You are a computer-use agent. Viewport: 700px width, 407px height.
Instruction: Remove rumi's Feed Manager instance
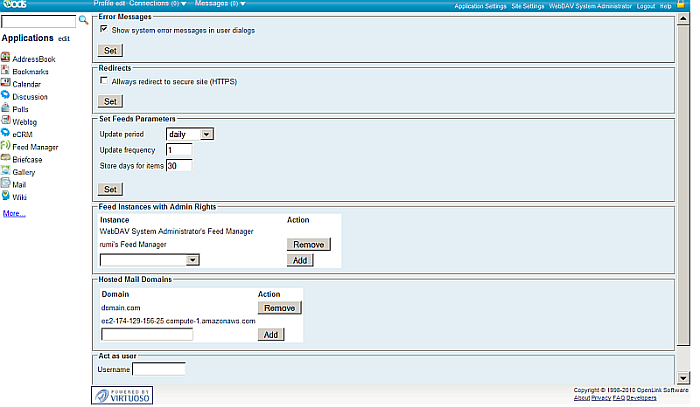pyautogui.click(x=308, y=244)
